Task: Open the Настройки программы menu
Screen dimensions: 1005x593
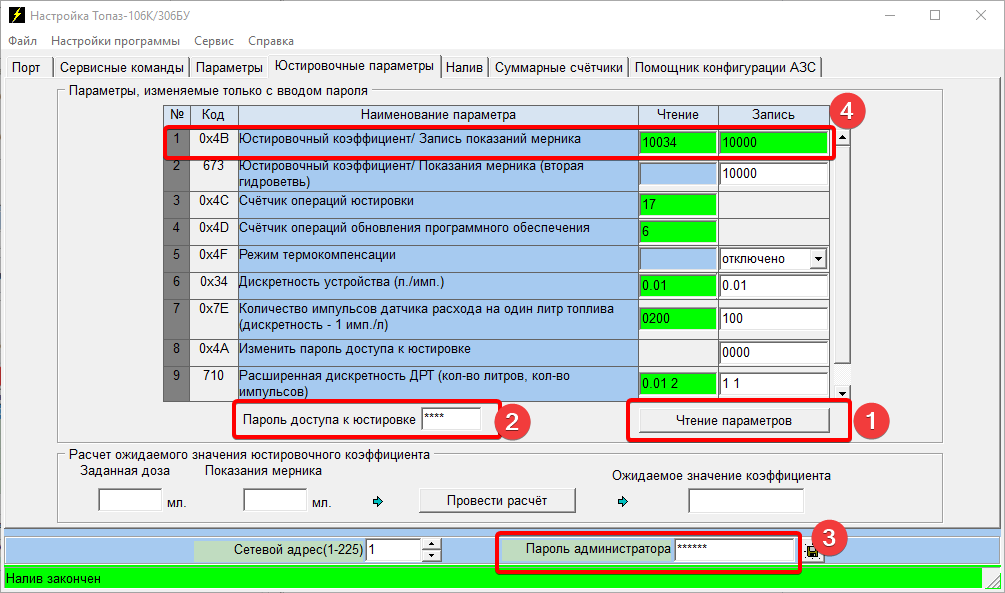Action: (115, 41)
